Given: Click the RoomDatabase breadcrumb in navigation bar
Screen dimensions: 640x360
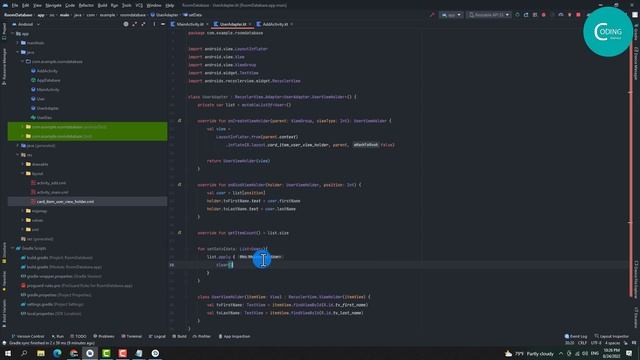Looking at the screenshot, I should [18, 15].
